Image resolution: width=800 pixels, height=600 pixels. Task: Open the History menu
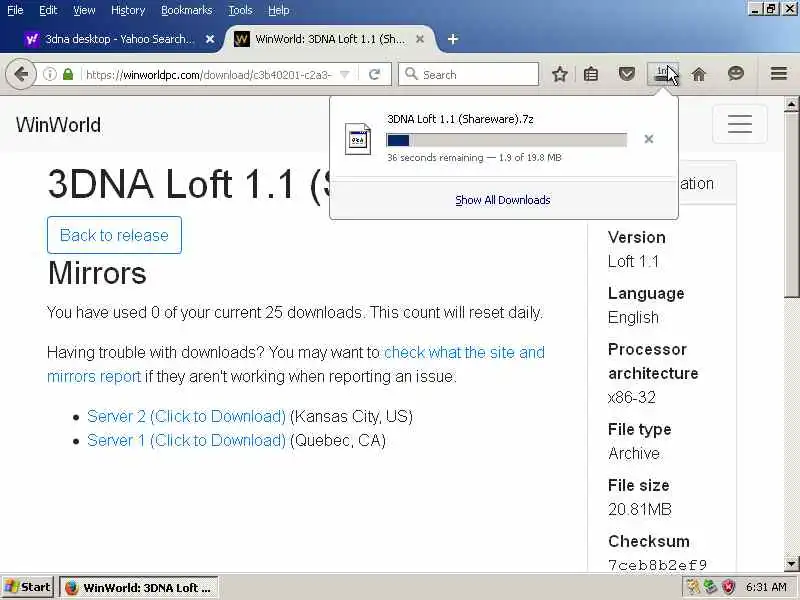click(128, 10)
